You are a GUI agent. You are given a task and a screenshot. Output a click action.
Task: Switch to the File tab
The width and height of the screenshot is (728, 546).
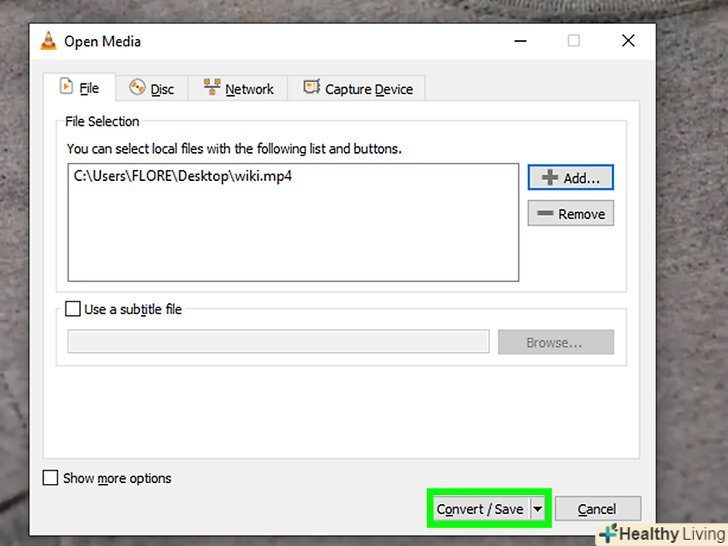[x=79, y=87]
